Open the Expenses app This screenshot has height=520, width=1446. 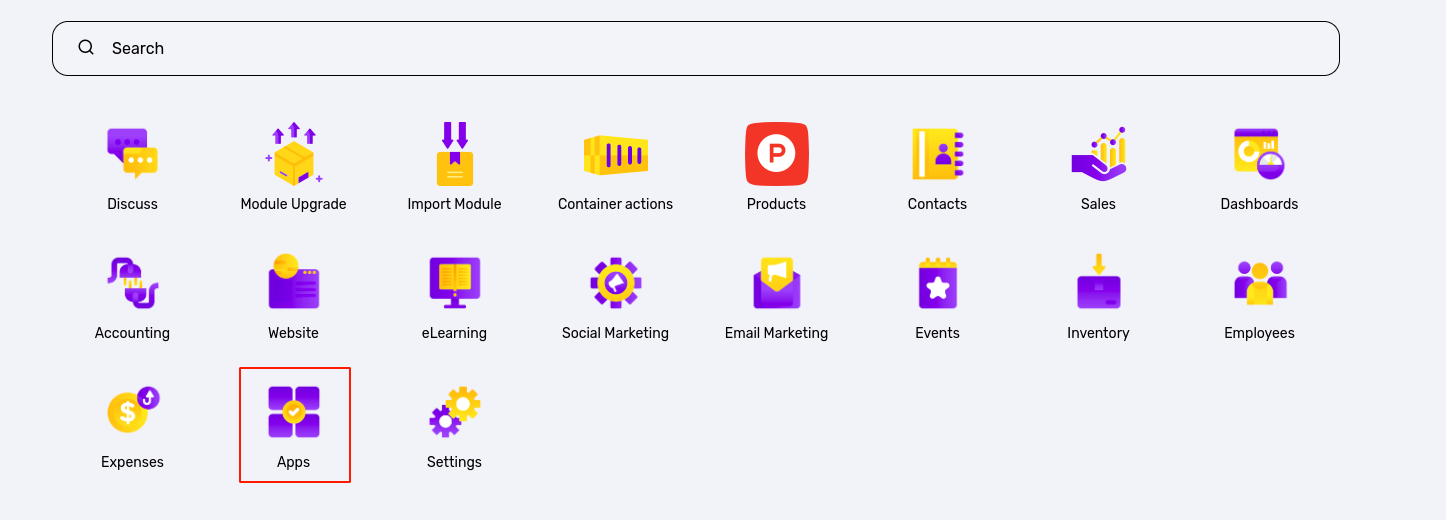point(132,413)
